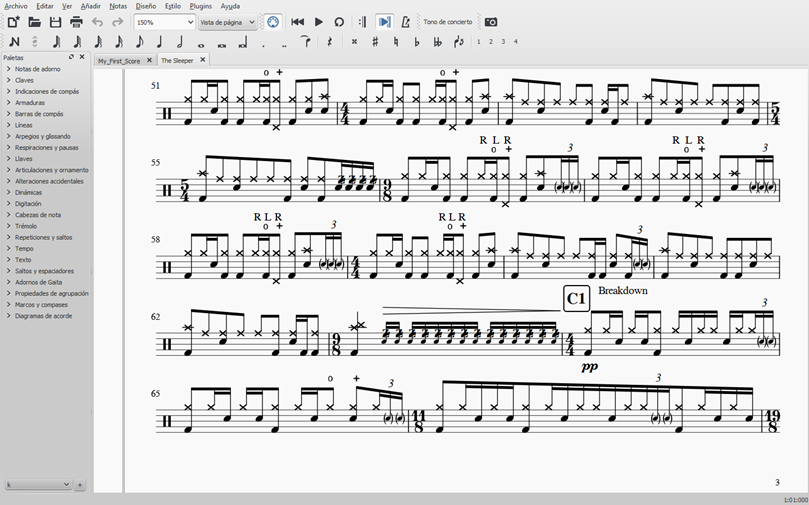Save the score with the floppy disk icon
This screenshot has height=505, width=809.
[x=55, y=22]
